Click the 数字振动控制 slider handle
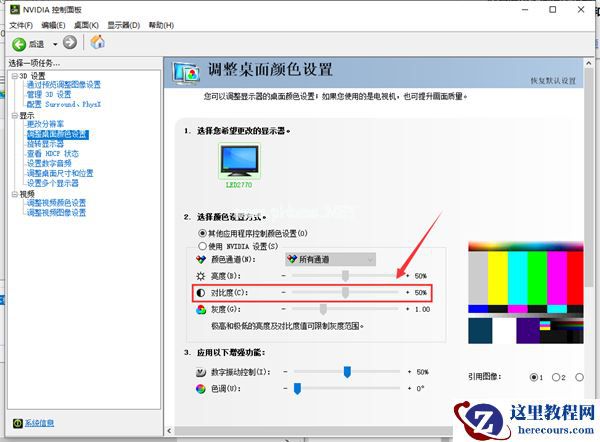The width and height of the screenshot is (600, 442). (x=347, y=372)
